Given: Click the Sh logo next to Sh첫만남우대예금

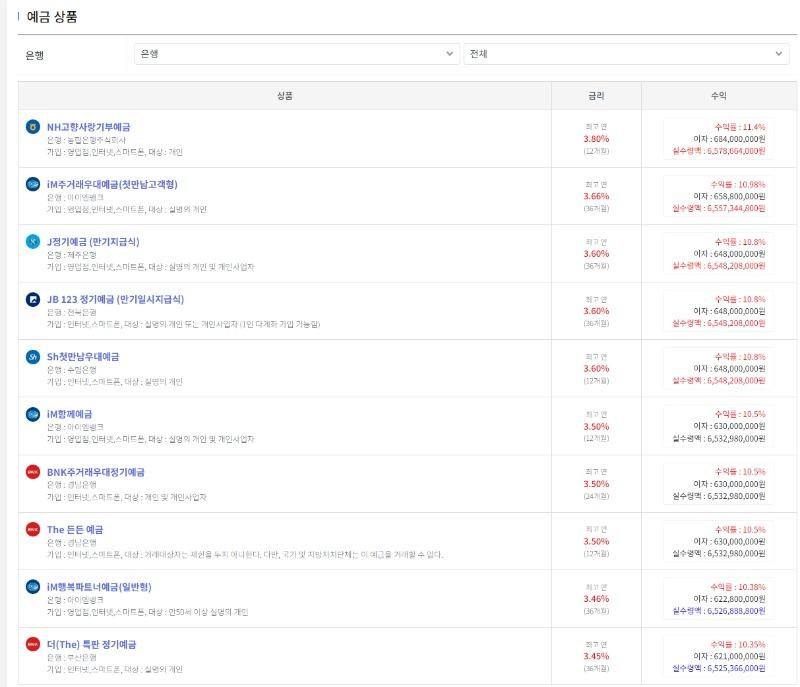Looking at the screenshot, I should click(33, 357).
